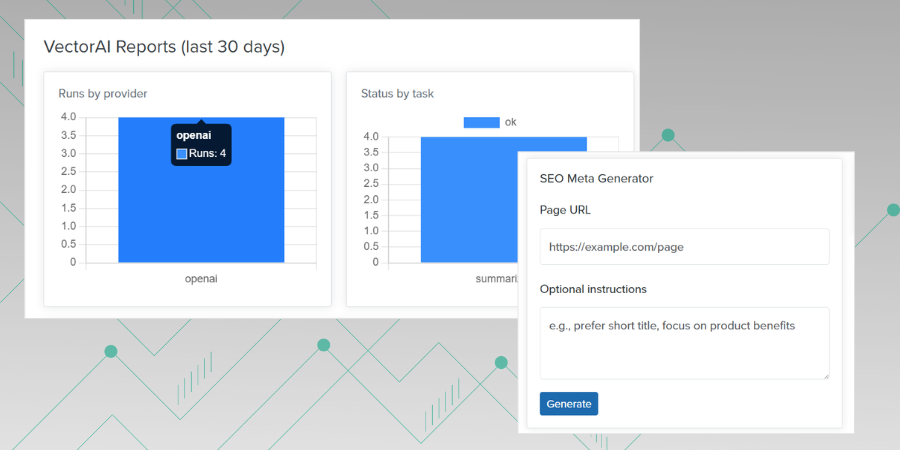Click the VectorAI Reports page title
Viewport: 900px width, 450px height.
[x=164, y=47]
